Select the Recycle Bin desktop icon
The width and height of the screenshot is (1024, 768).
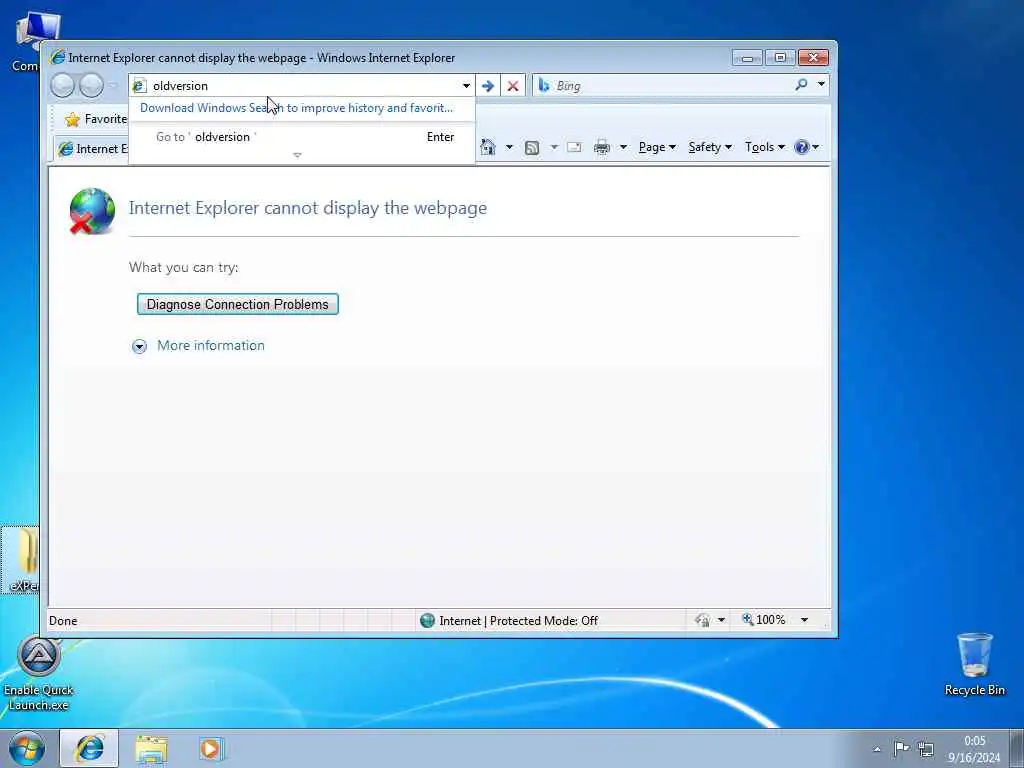coord(974,664)
